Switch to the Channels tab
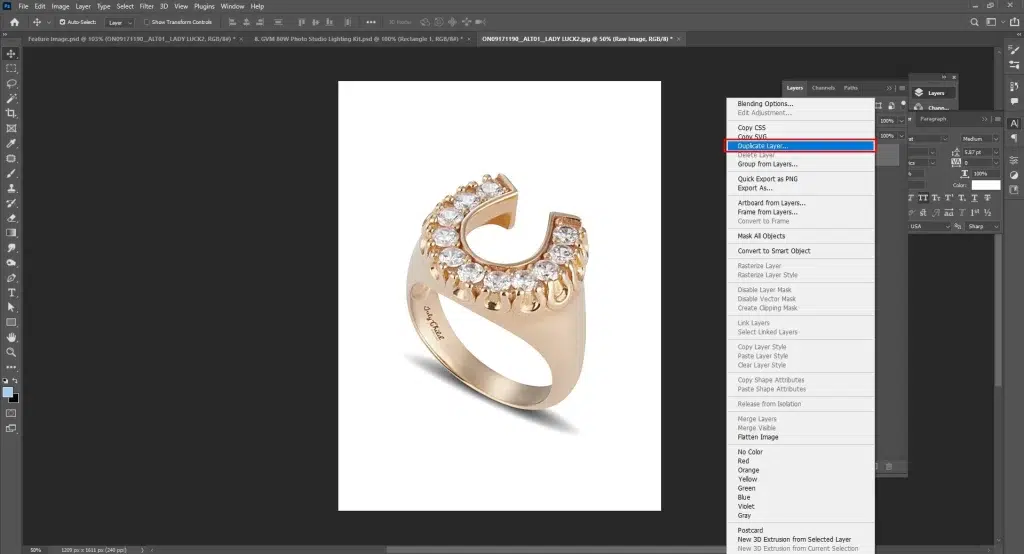The height and width of the screenshot is (554, 1024). pyautogui.click(x=823, y=88)
